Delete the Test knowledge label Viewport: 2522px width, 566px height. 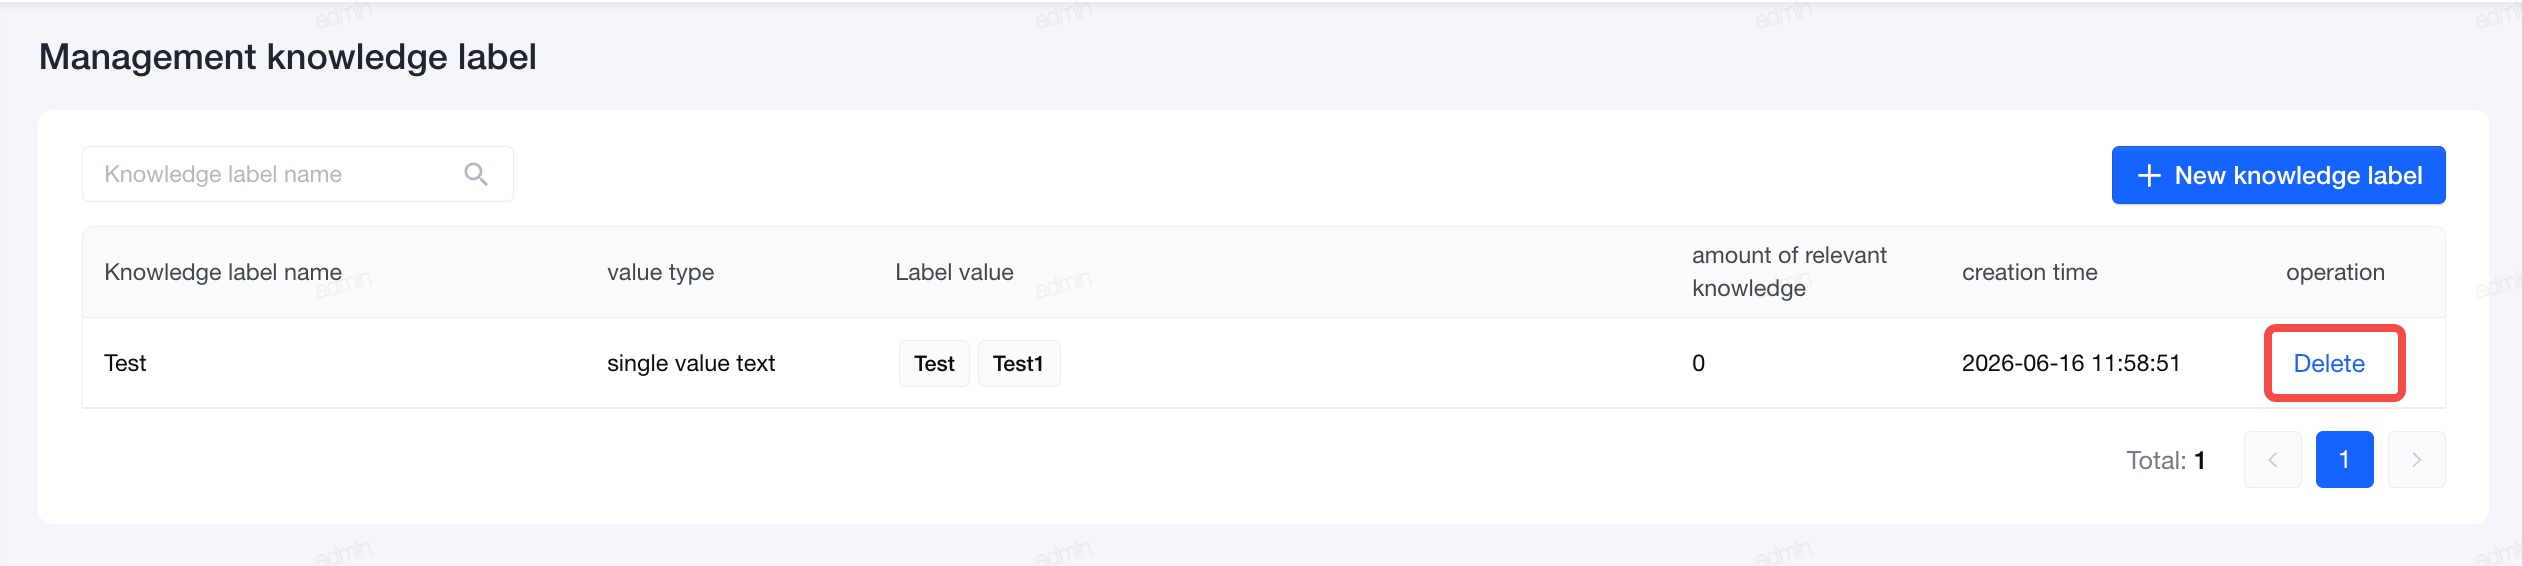click(2329, 363)
